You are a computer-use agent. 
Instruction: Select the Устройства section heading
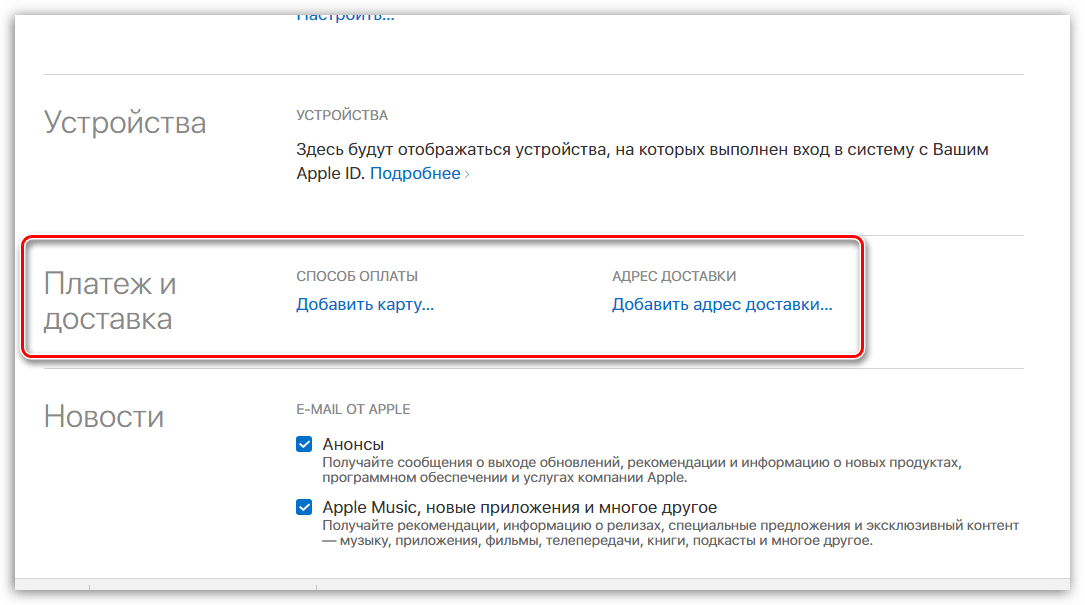click(x=125, y=123)
